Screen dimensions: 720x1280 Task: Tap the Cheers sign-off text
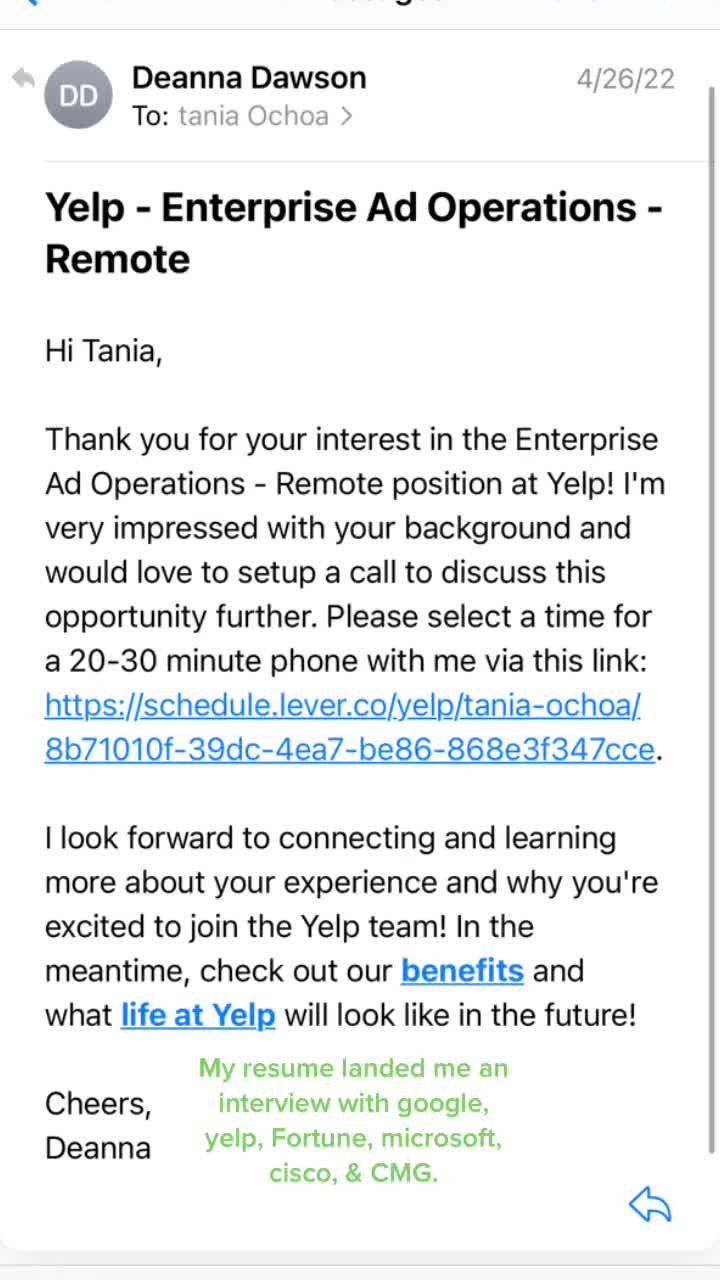98,1103
